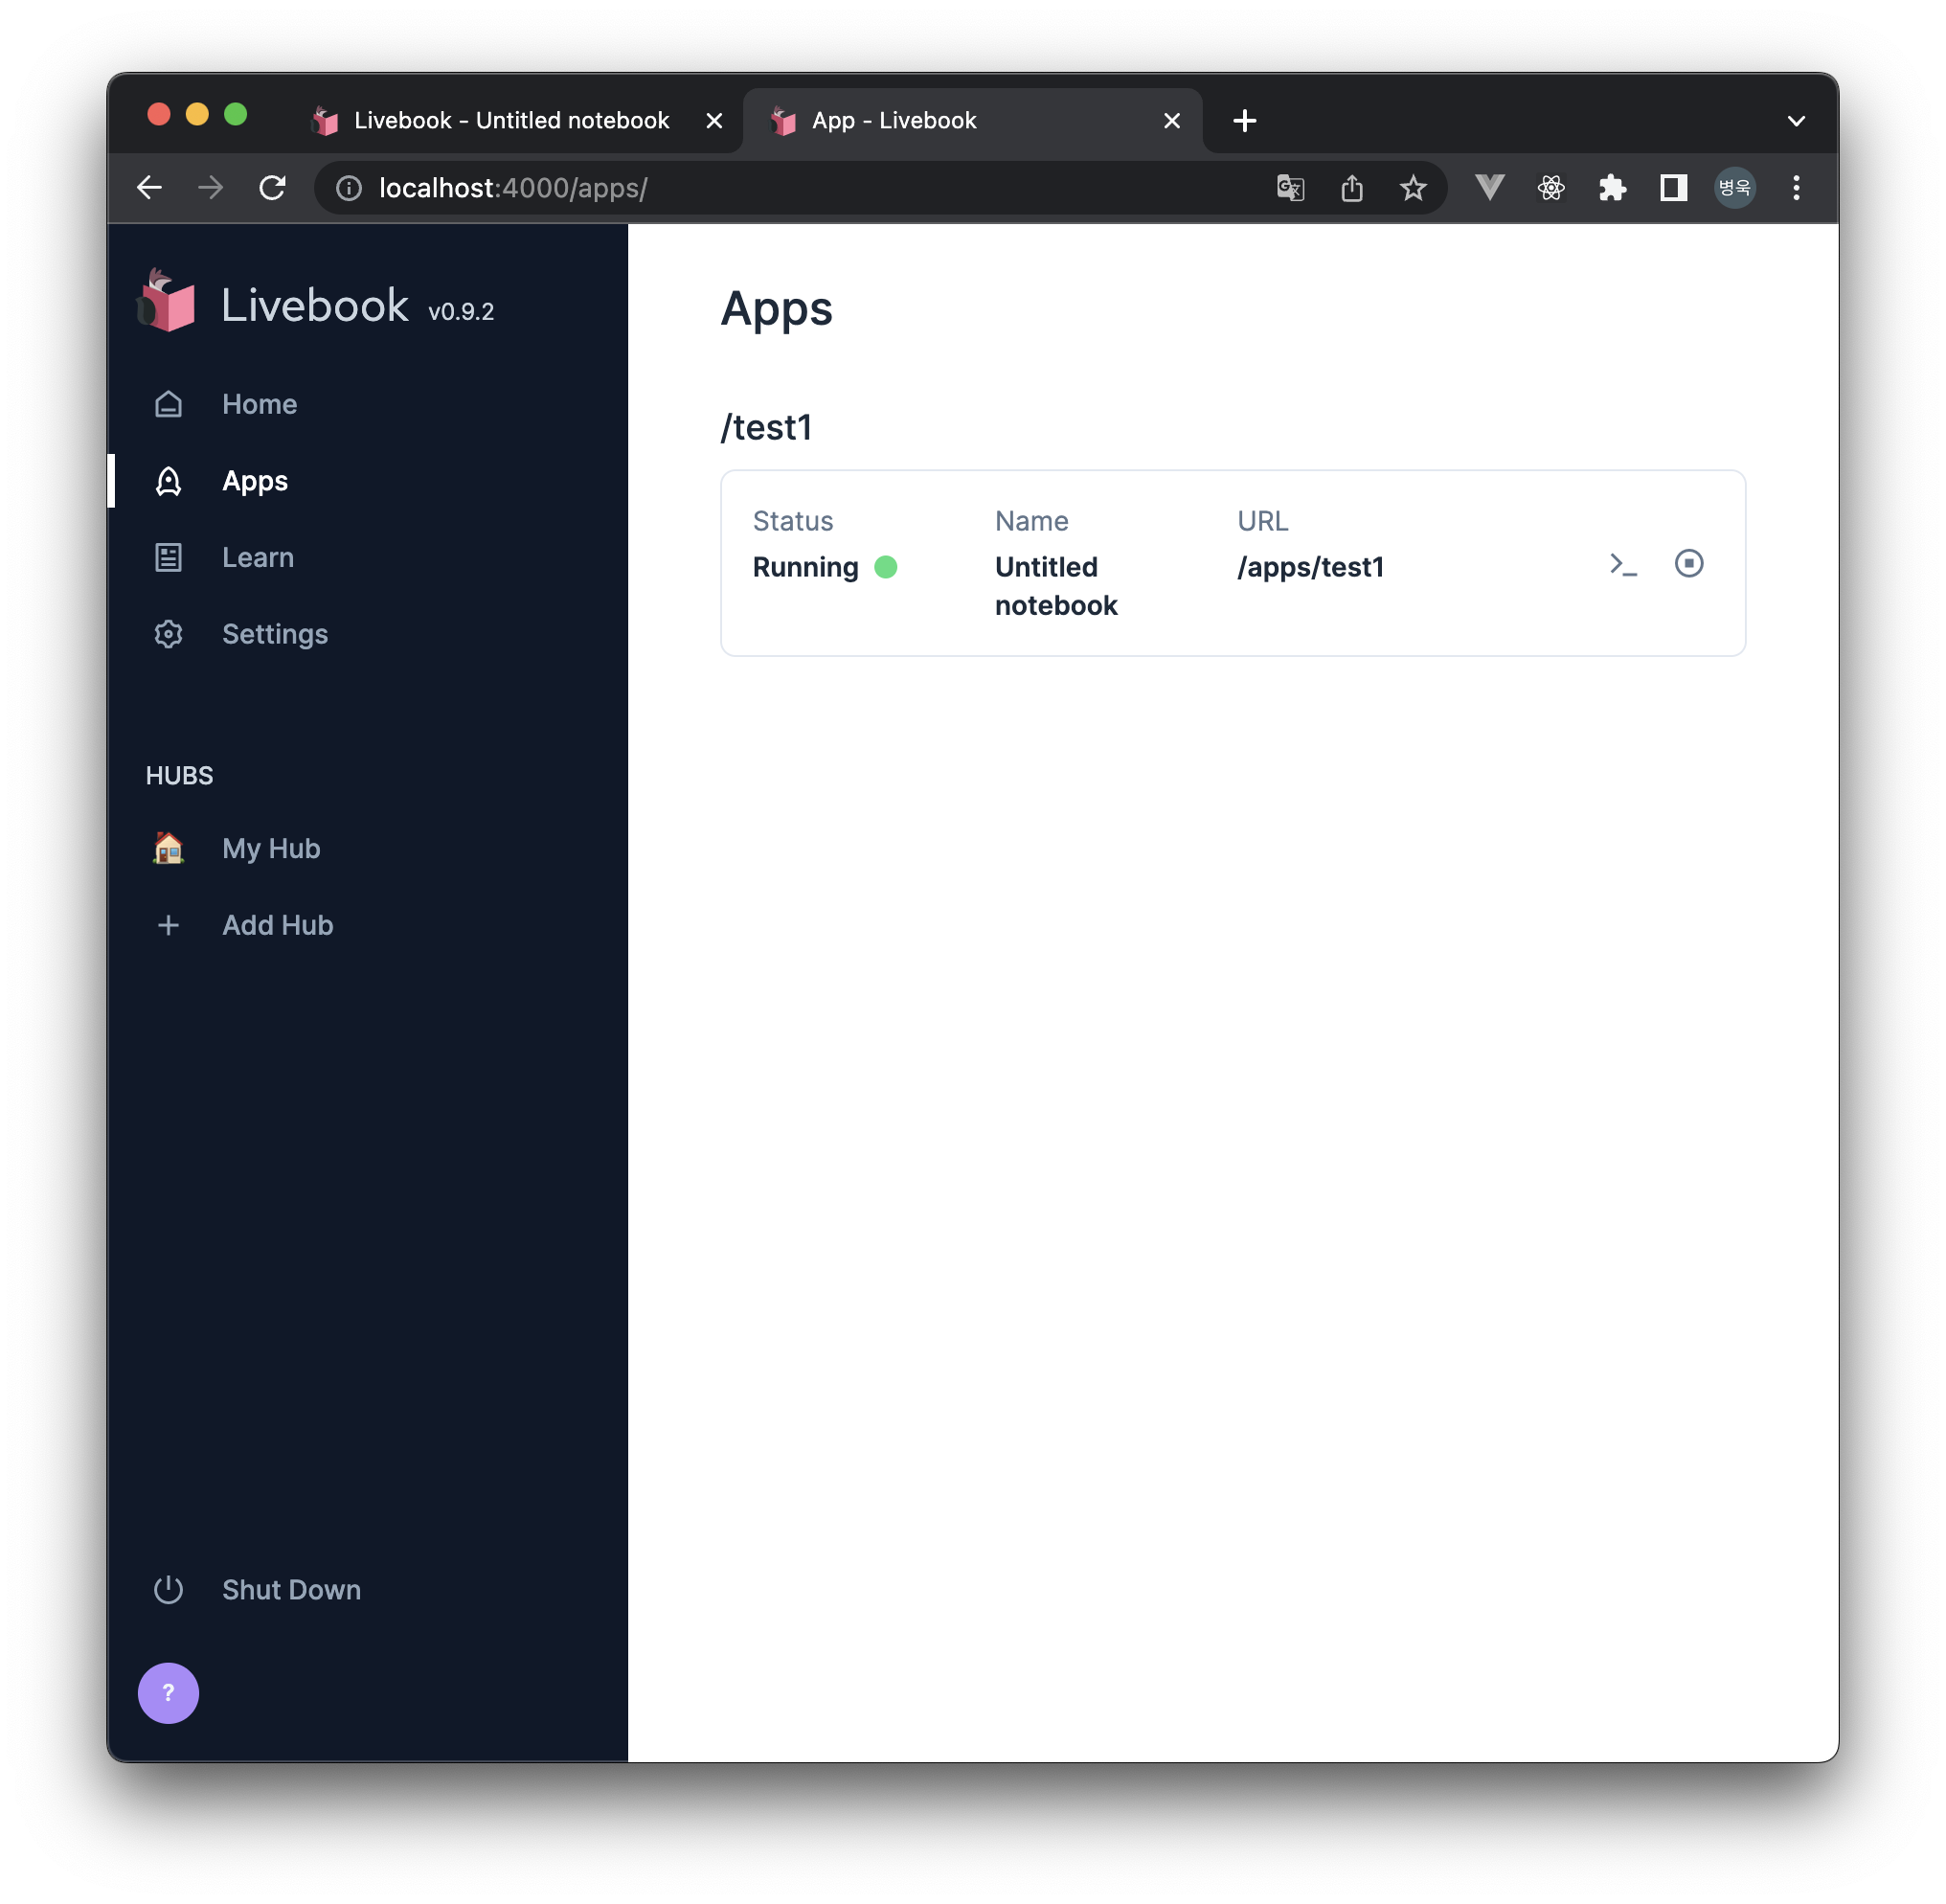The image size is (1946, 1904).
Task: Open Settings via the gear icon
Action: coord(168,633)
